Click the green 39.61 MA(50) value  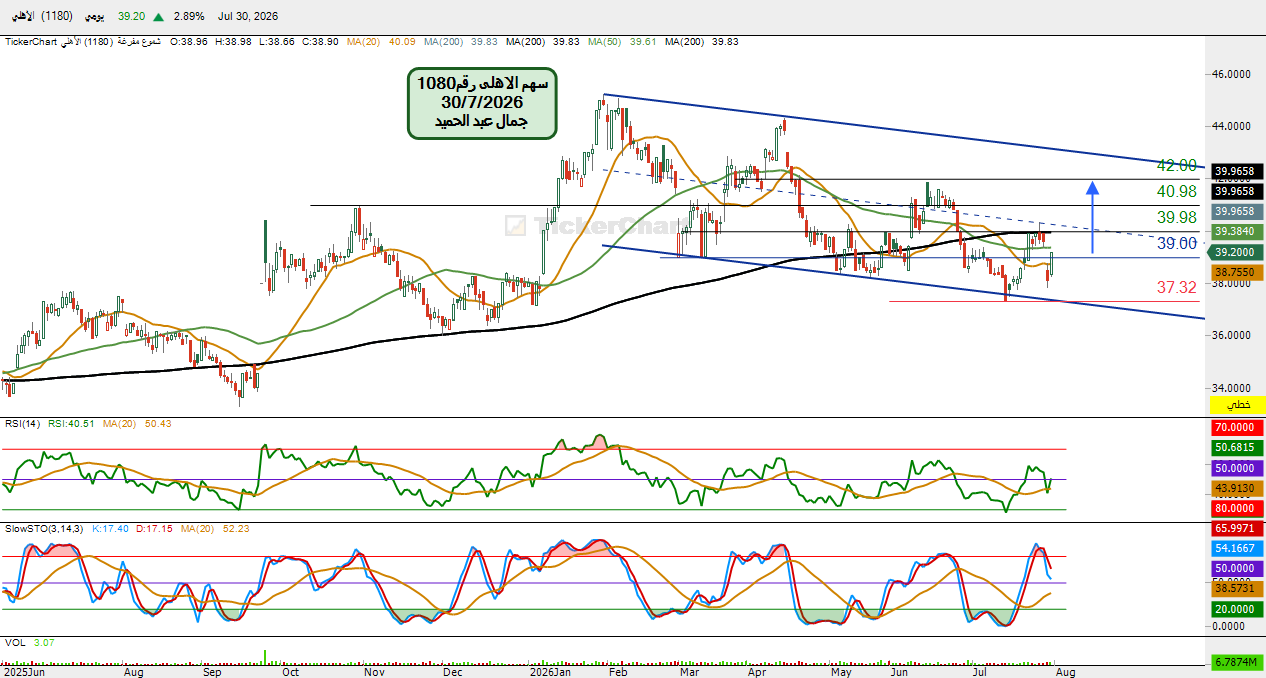click(x=644, y=42)
